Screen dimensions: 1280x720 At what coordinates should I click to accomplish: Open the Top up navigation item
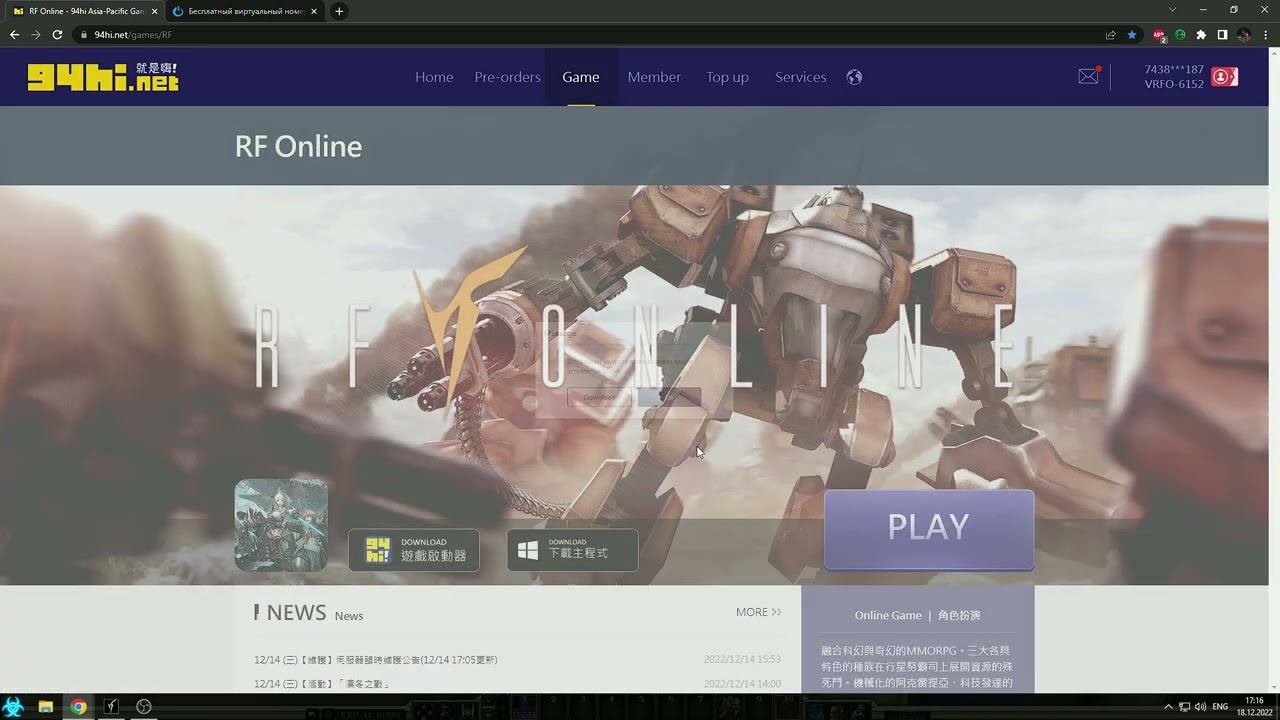727,77
